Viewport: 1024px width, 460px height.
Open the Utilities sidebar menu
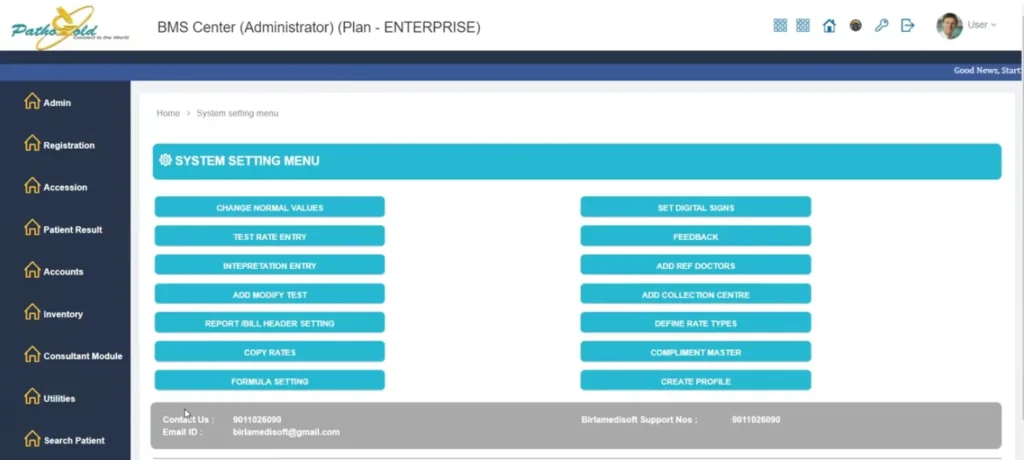point(50,397)
